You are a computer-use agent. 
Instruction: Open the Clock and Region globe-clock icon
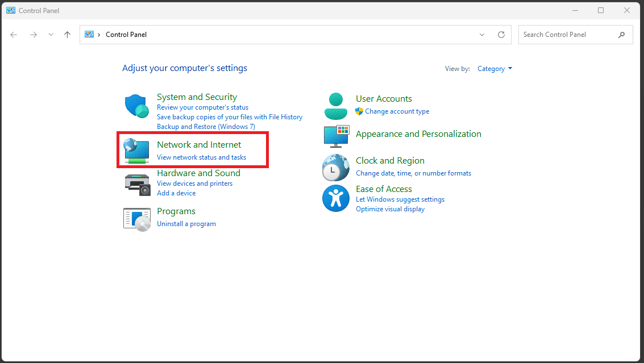pyautogui.click(x=336, y=168)
